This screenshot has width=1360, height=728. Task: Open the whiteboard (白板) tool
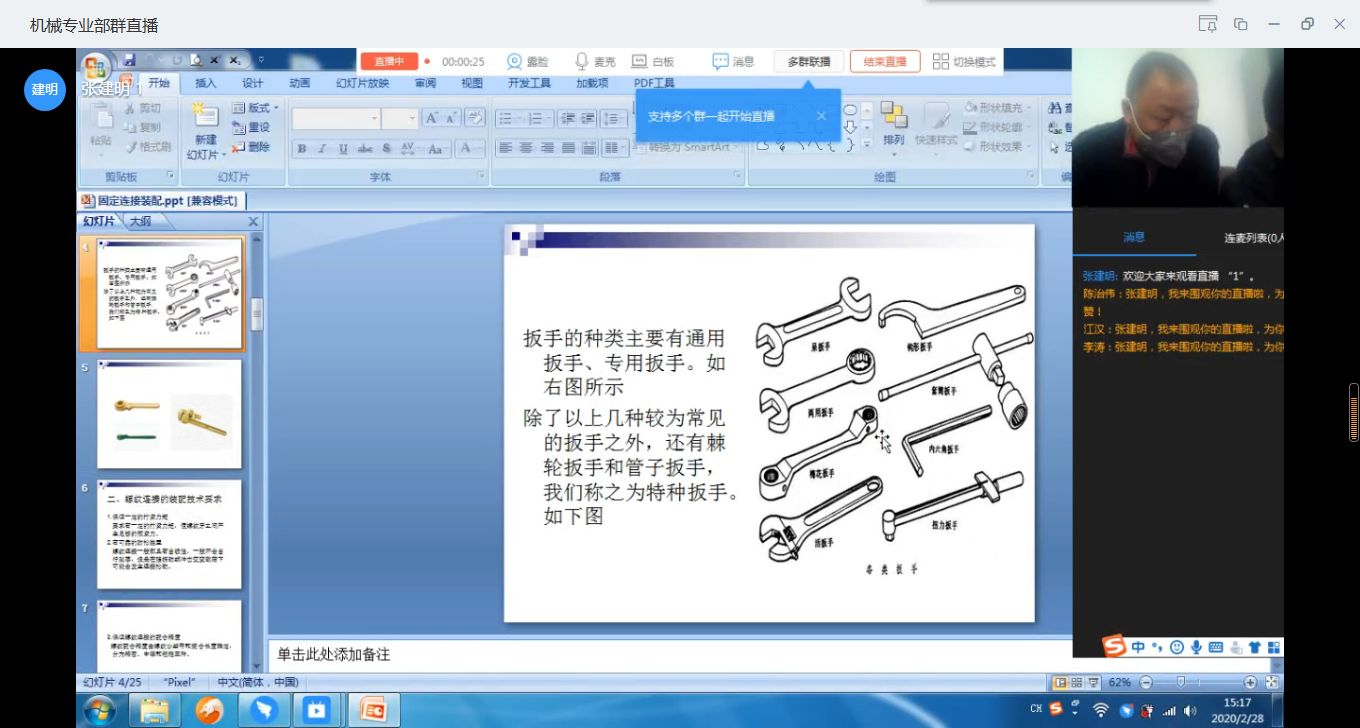pos(653,62)
